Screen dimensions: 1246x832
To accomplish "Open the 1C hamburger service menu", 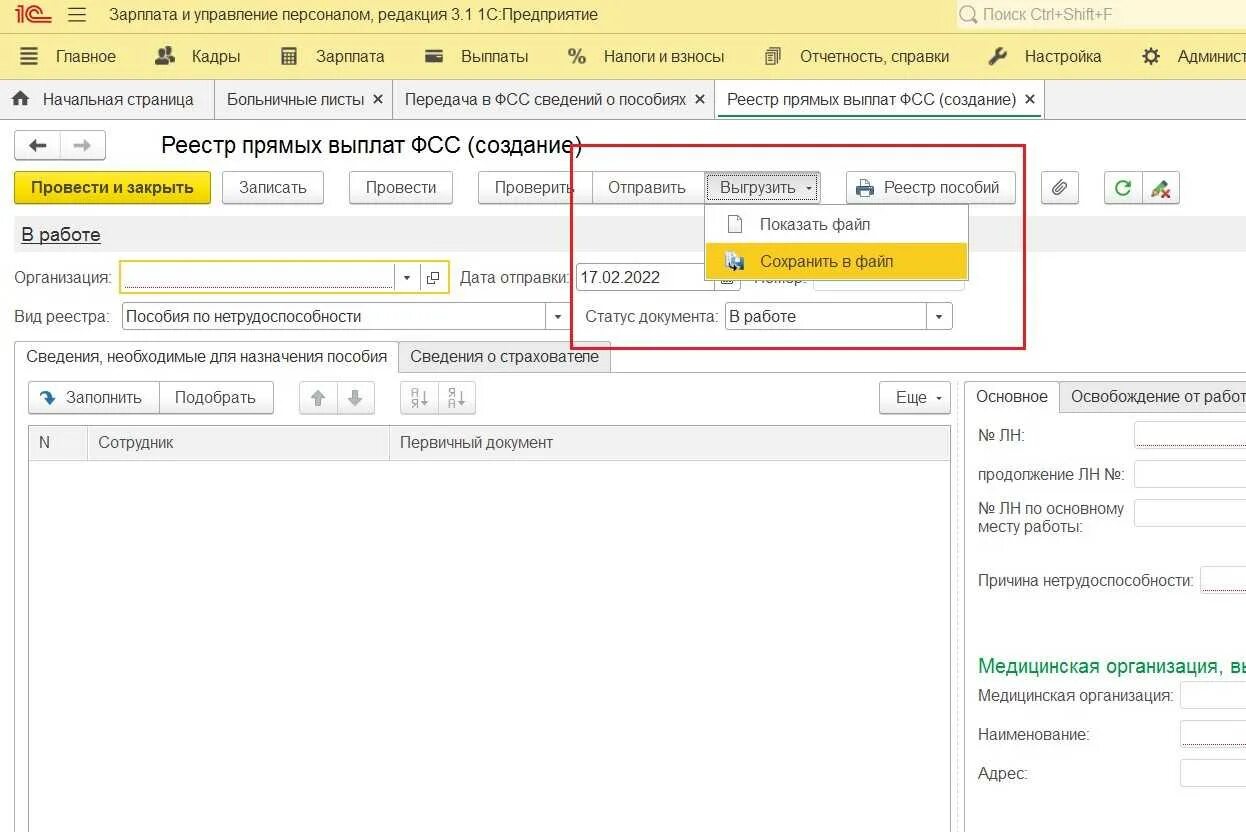I will point(77,15).
